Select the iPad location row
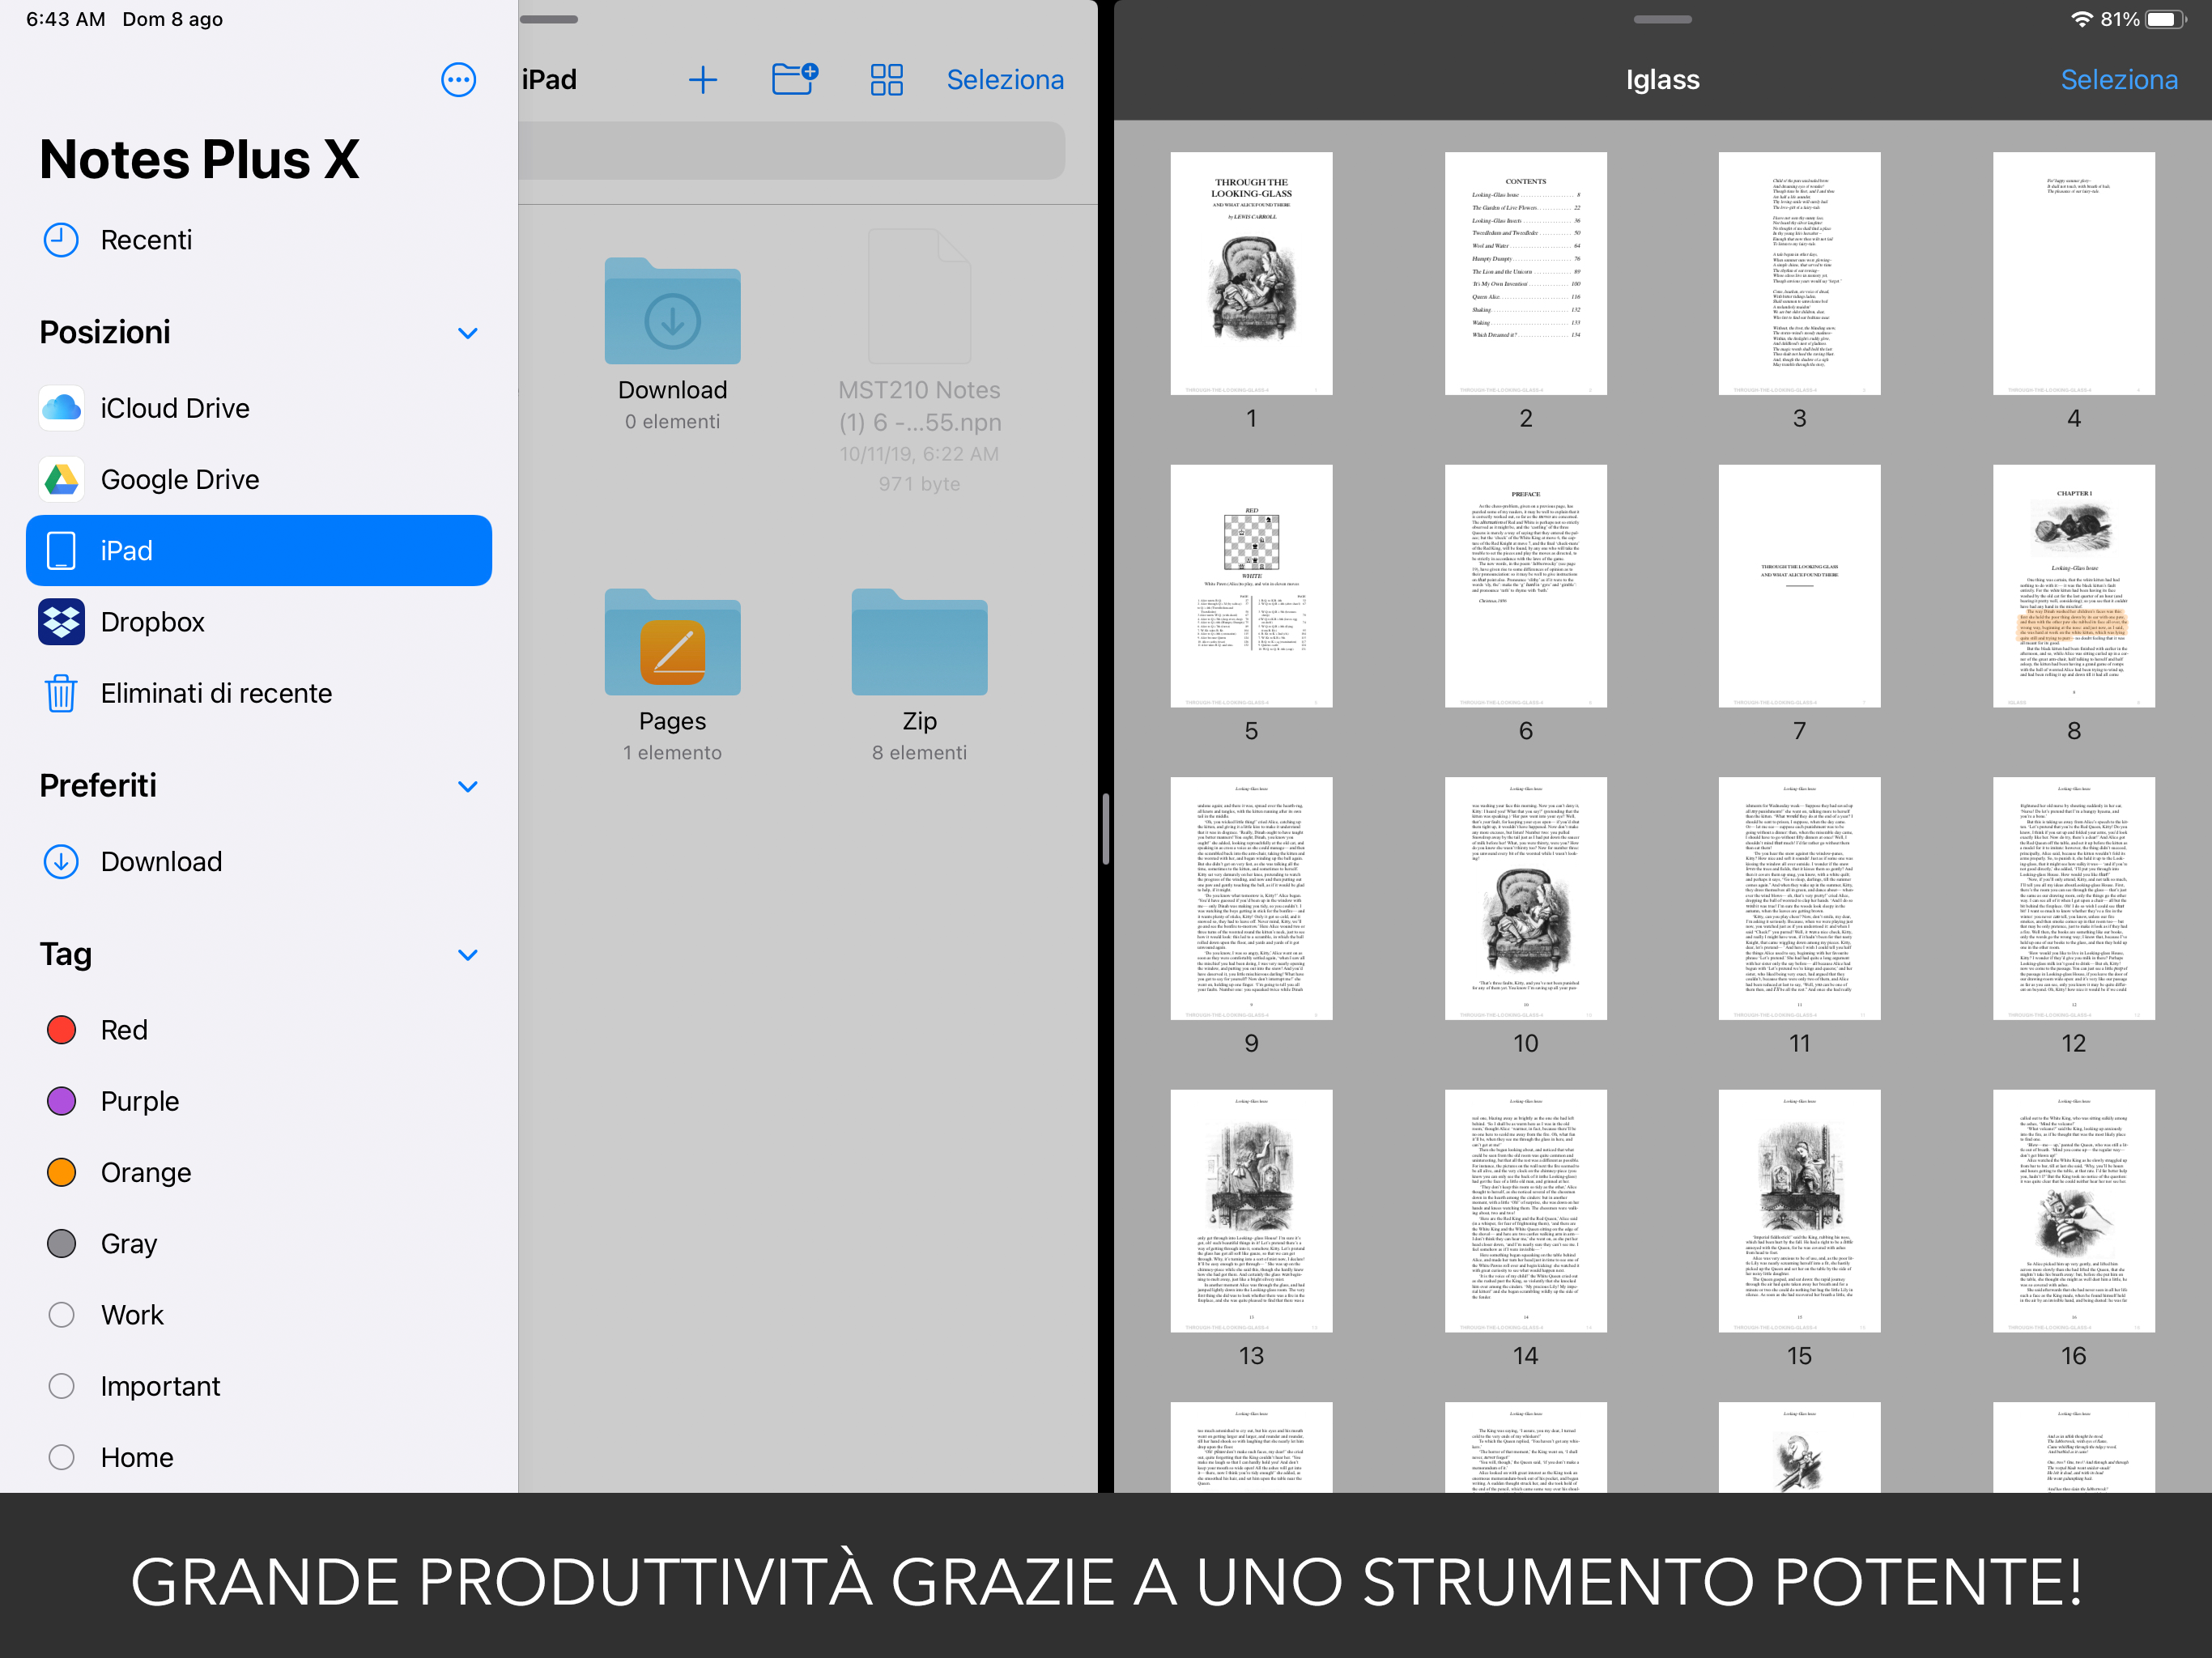2212x1658 pixels. (x=259, y=551)
